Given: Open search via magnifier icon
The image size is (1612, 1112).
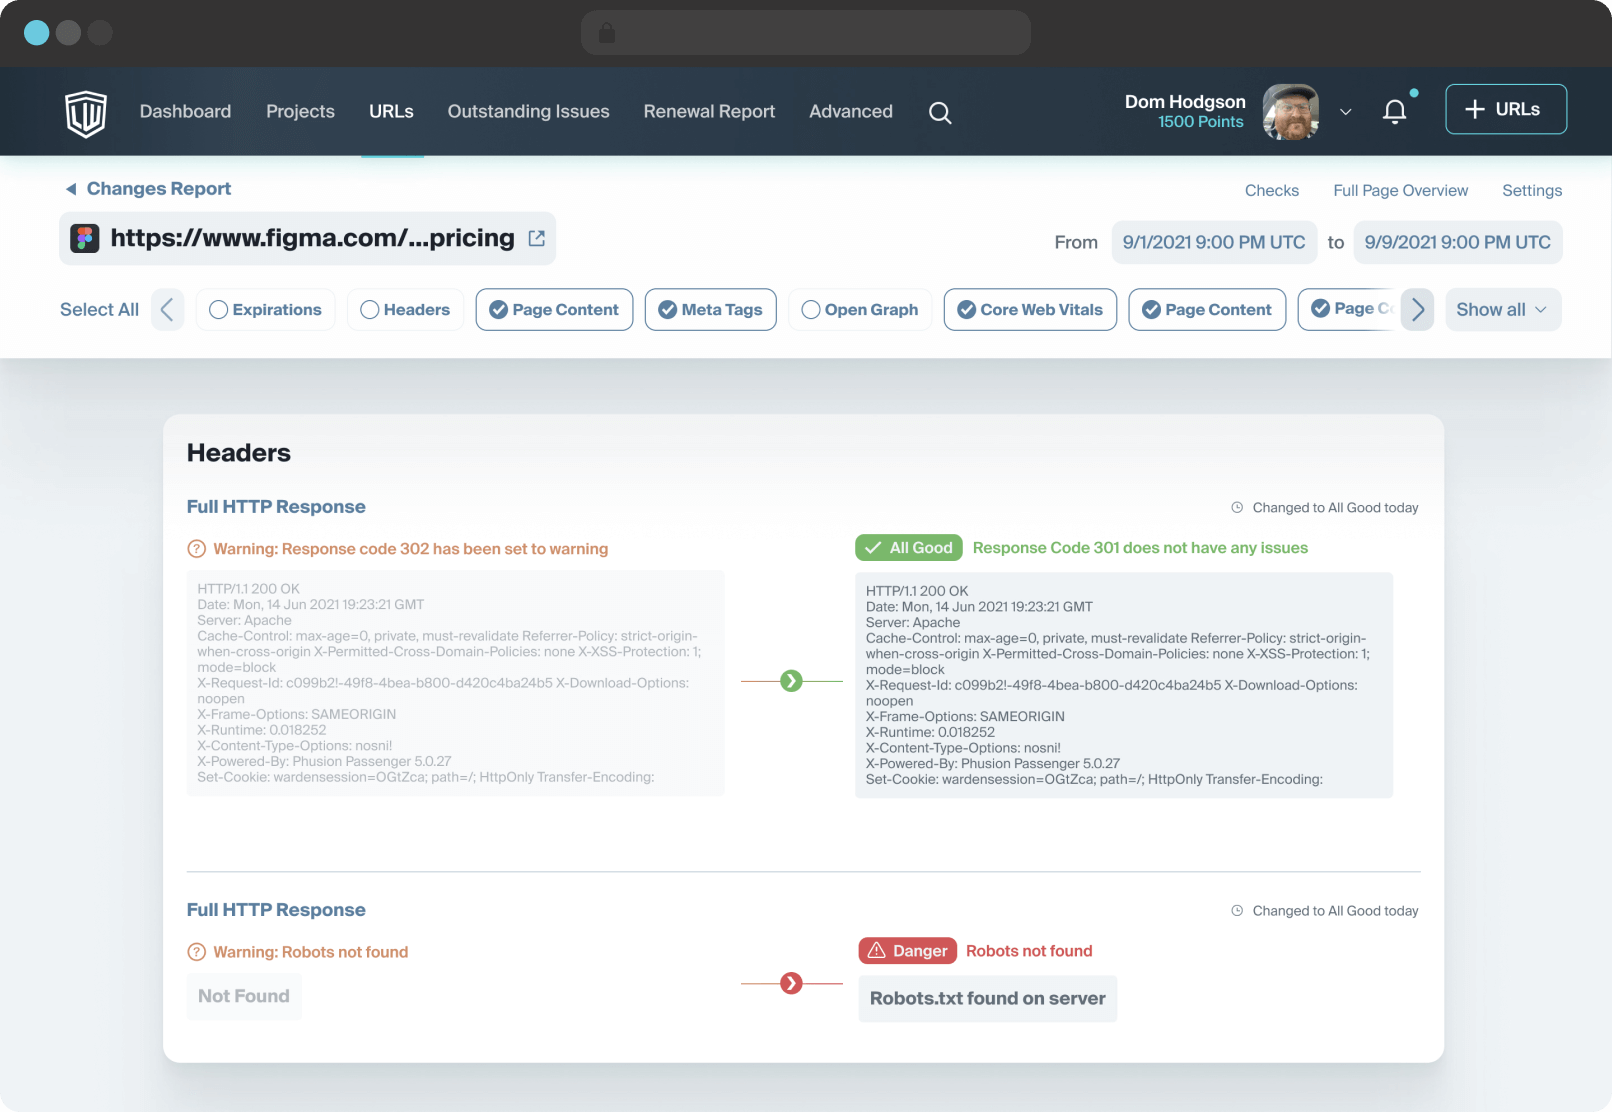Looking at the screenshot, I should [x=940, y=113].
